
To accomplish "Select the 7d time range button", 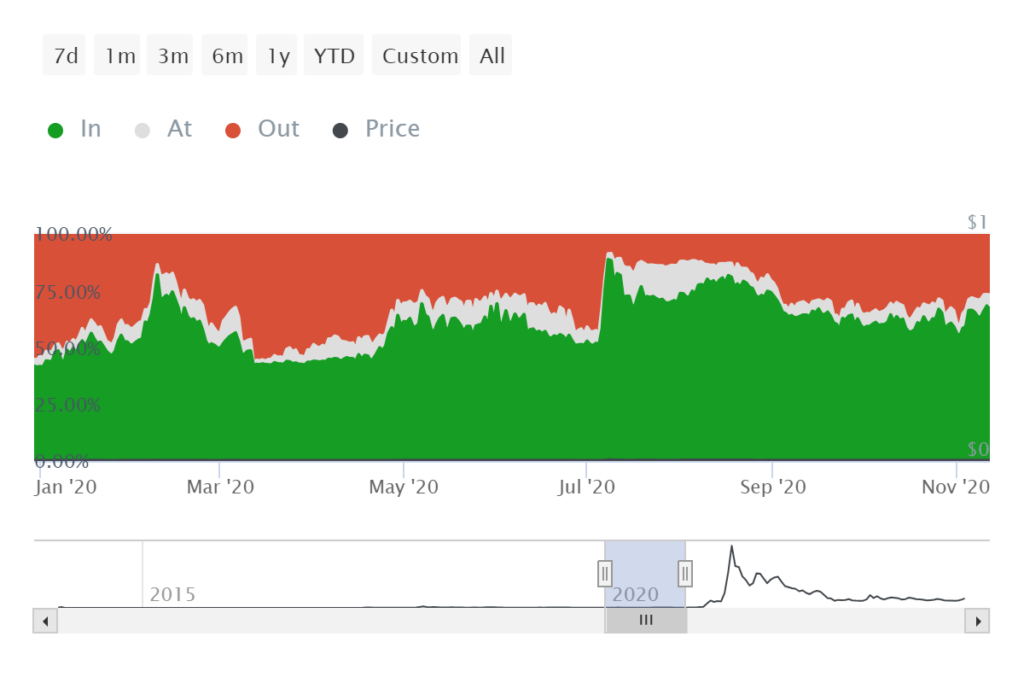I will [x=64, y=56].
